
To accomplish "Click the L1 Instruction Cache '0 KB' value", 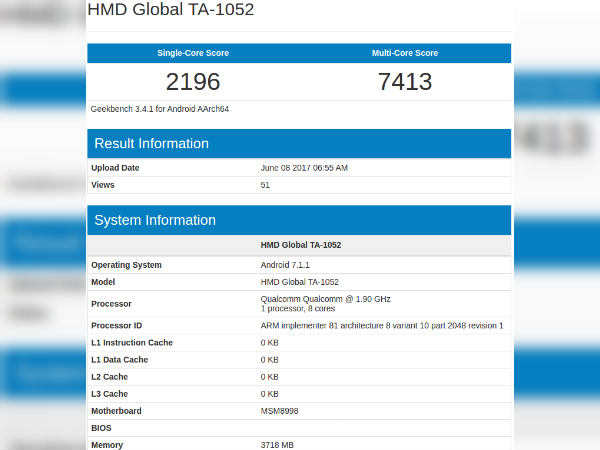I will click(x=269, y=342).
